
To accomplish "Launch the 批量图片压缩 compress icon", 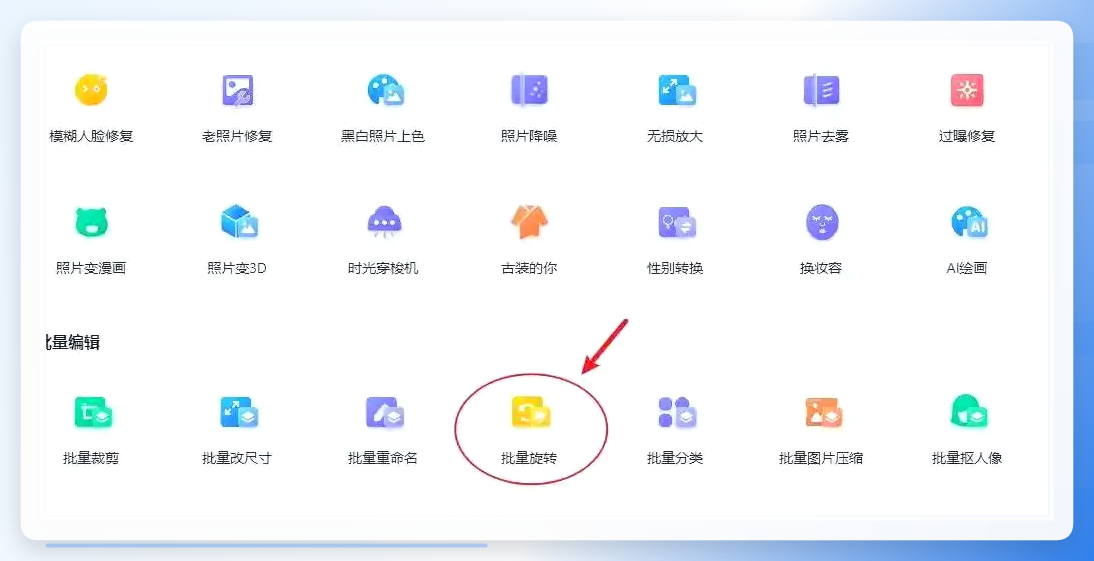I will click(823, 412).
